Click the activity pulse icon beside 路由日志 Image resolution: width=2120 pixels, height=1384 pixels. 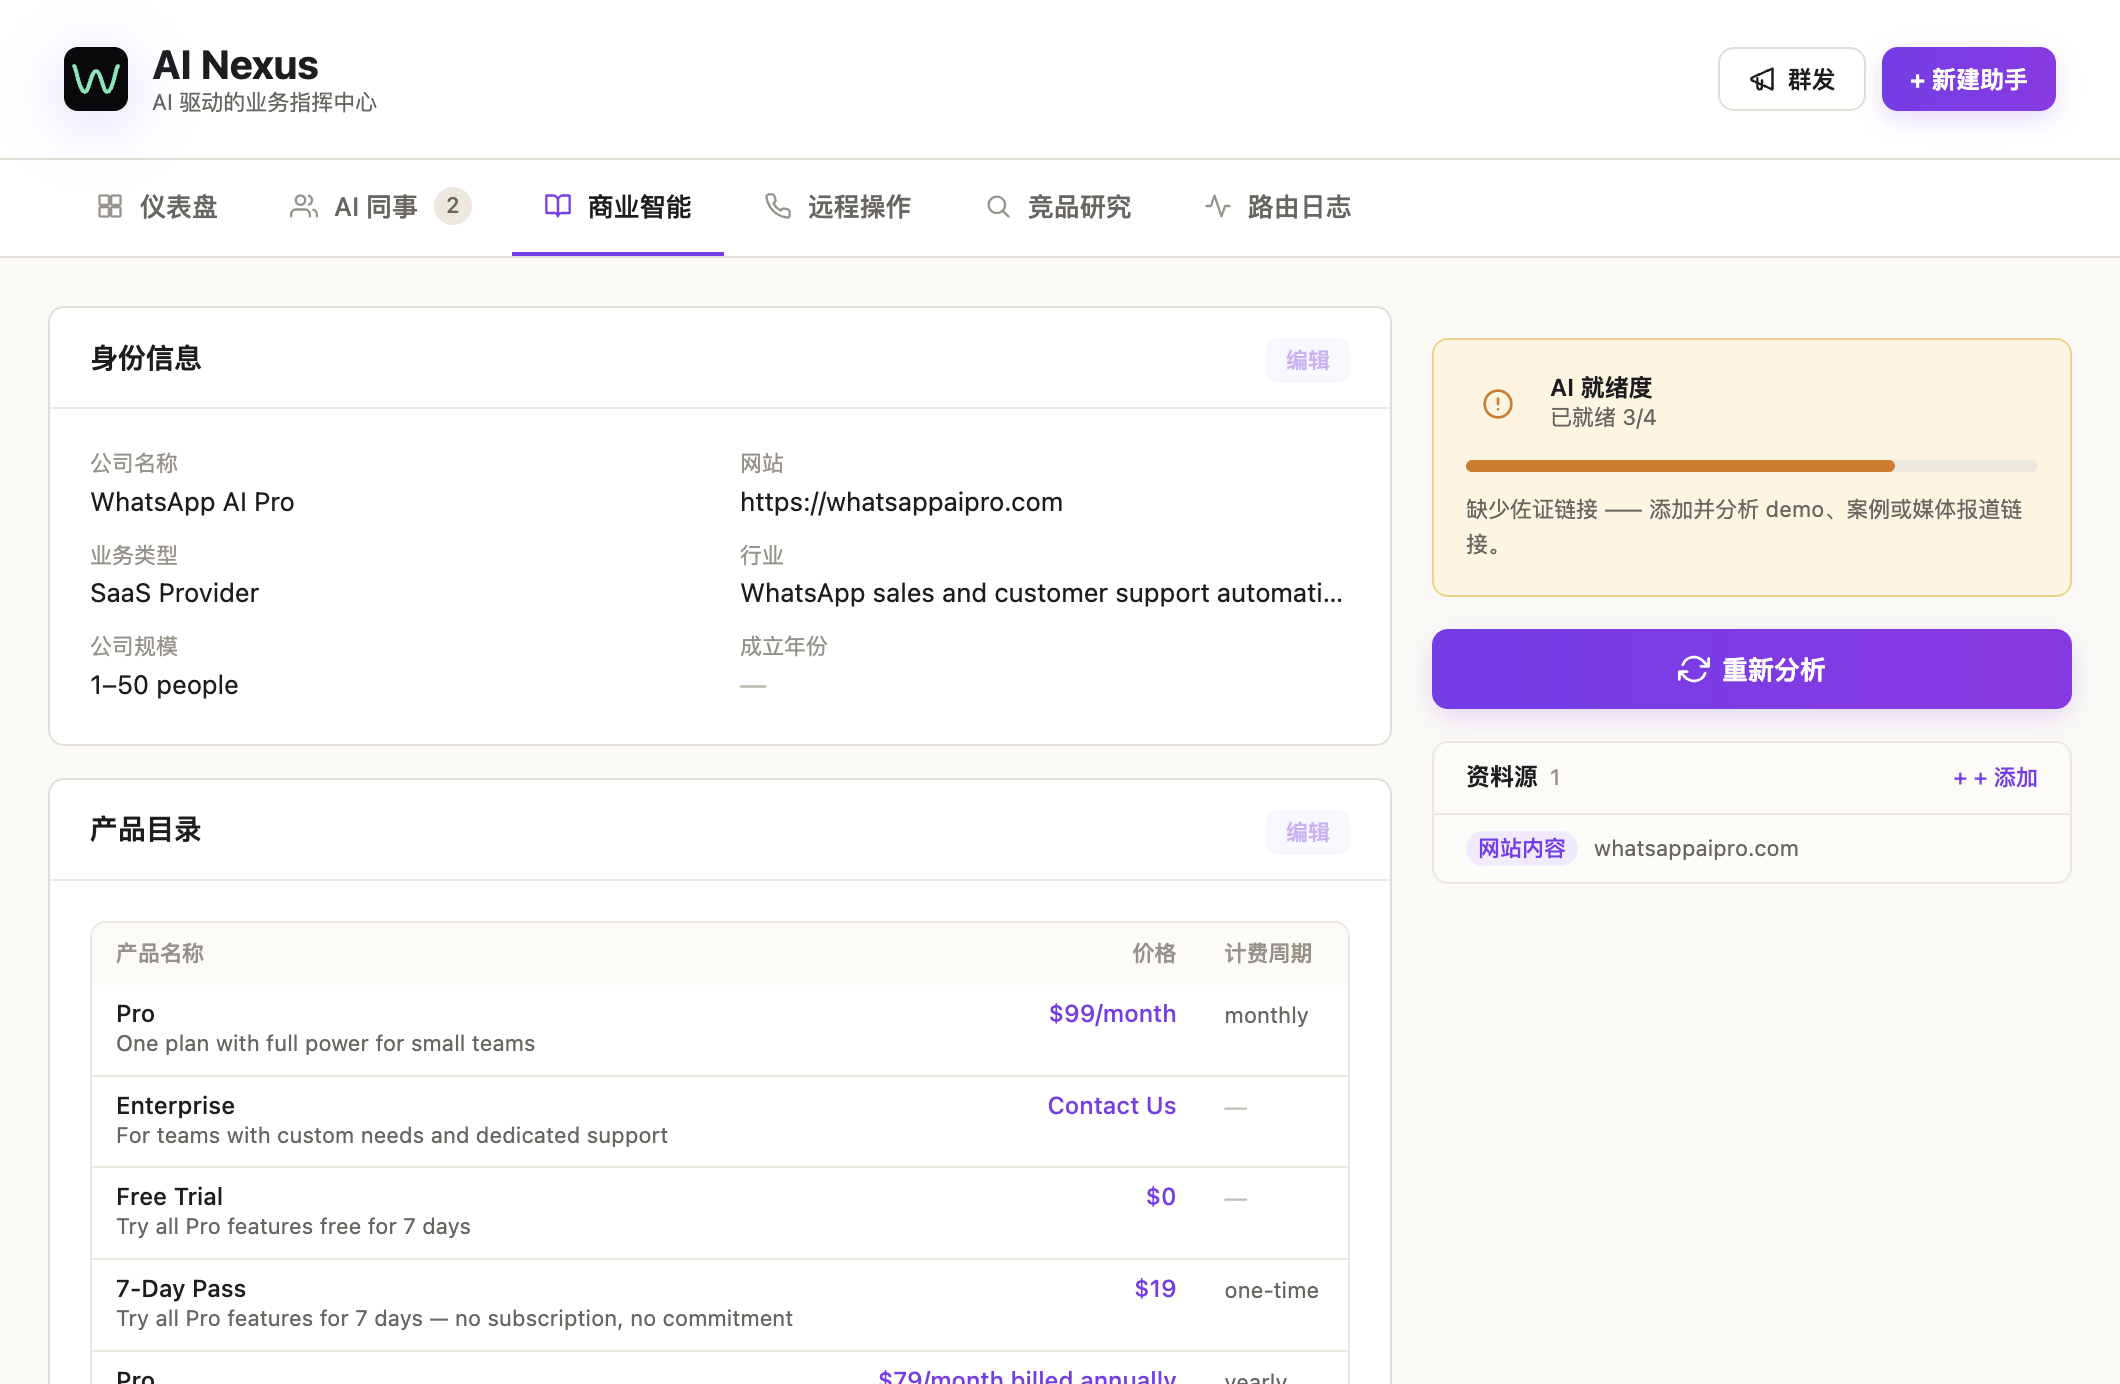point(1218,206)
